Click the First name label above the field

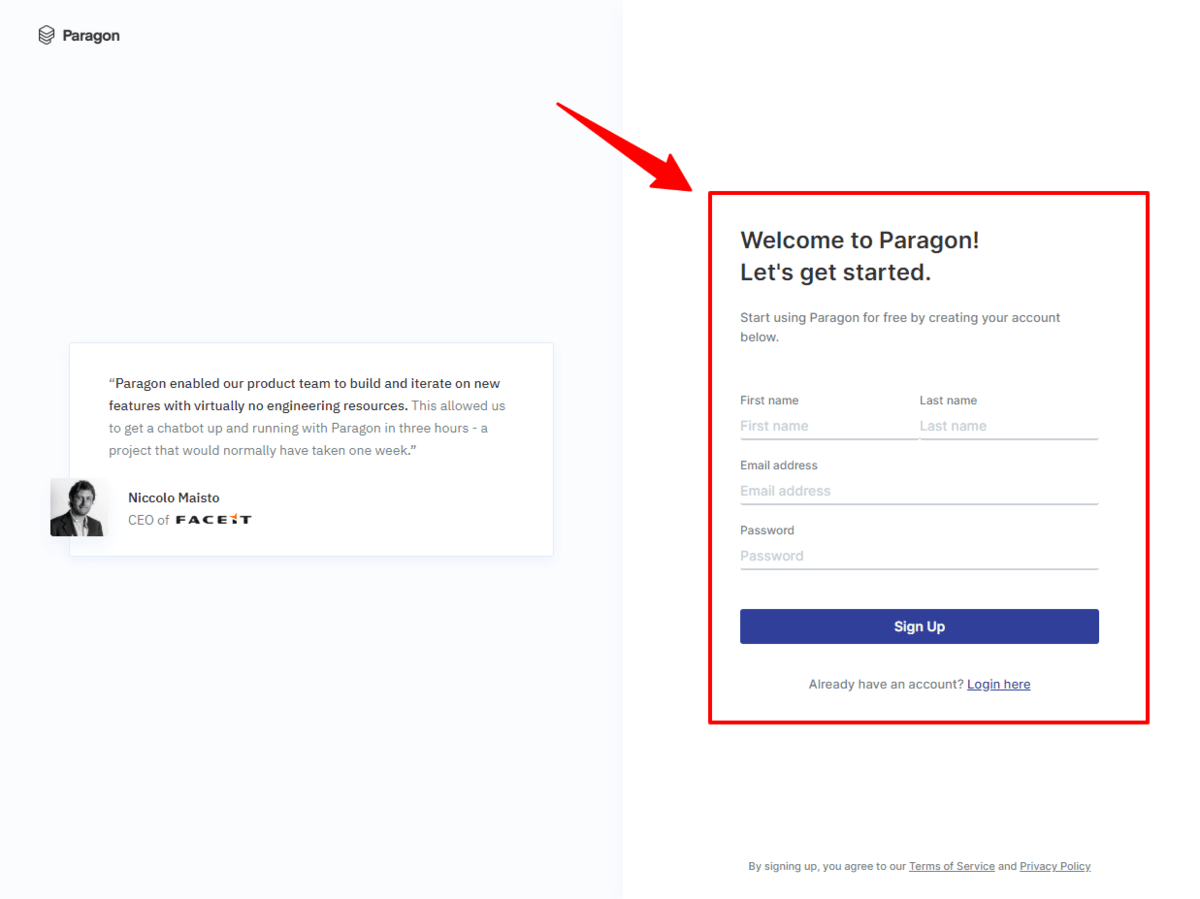click(x=769, y=401)
